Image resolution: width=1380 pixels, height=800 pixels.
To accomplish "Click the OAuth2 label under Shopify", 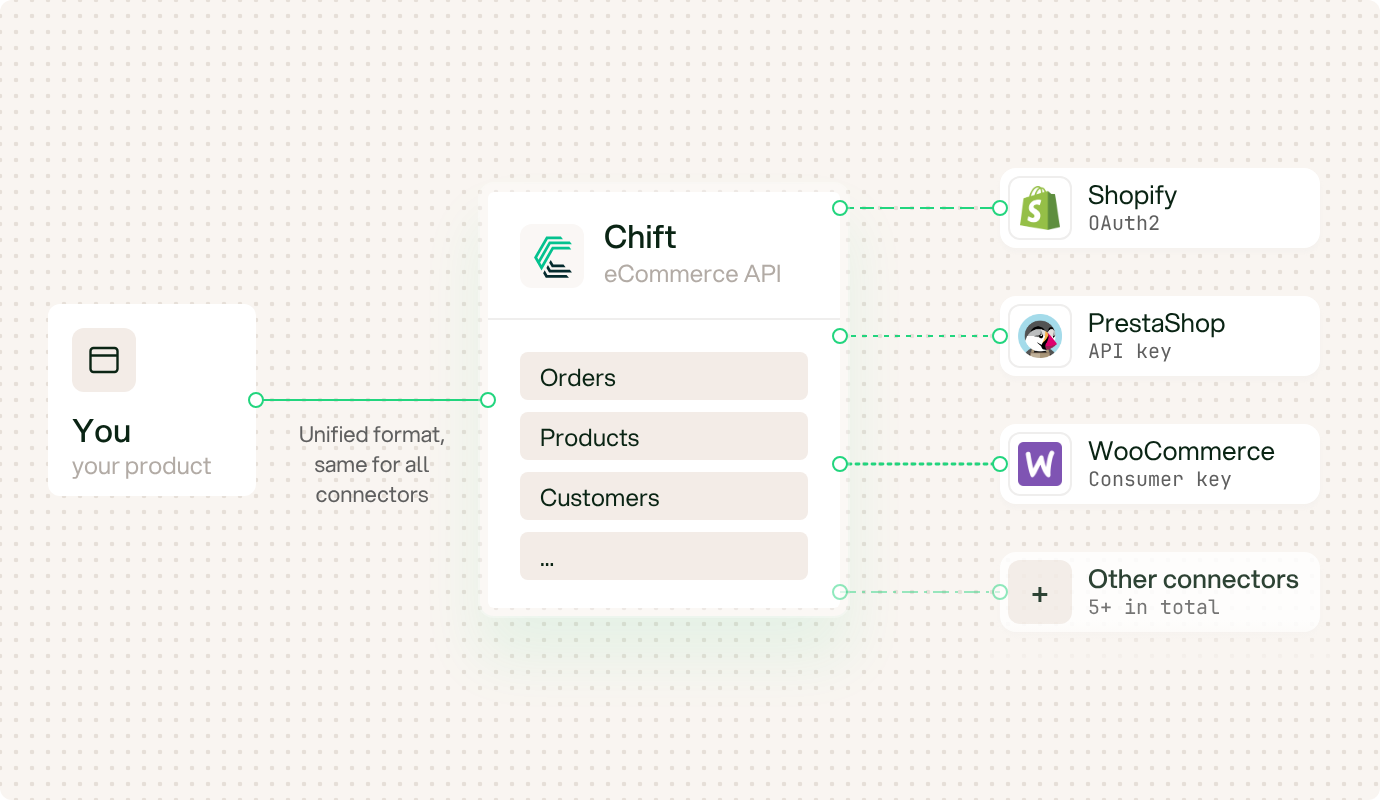I will (1124, 223).
